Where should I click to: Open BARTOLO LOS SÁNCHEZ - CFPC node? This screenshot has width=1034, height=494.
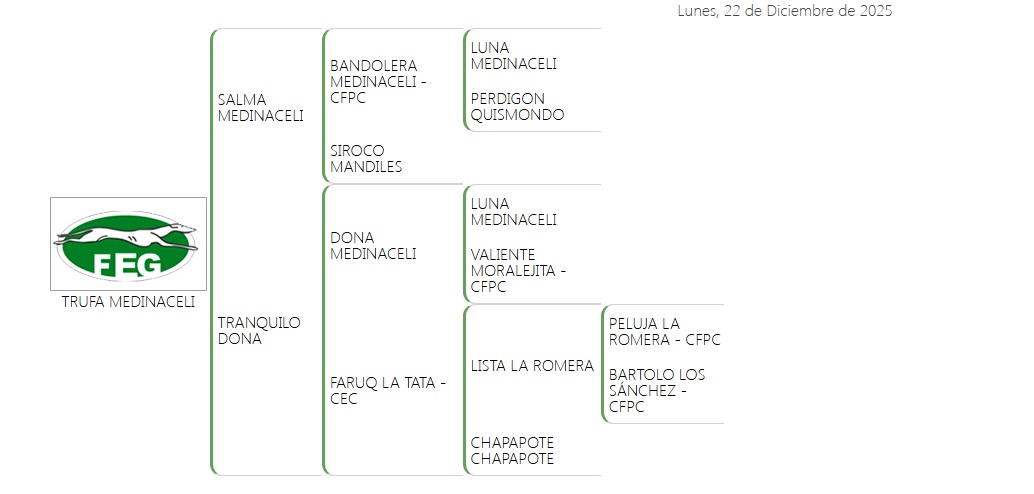tap(657, 390)
